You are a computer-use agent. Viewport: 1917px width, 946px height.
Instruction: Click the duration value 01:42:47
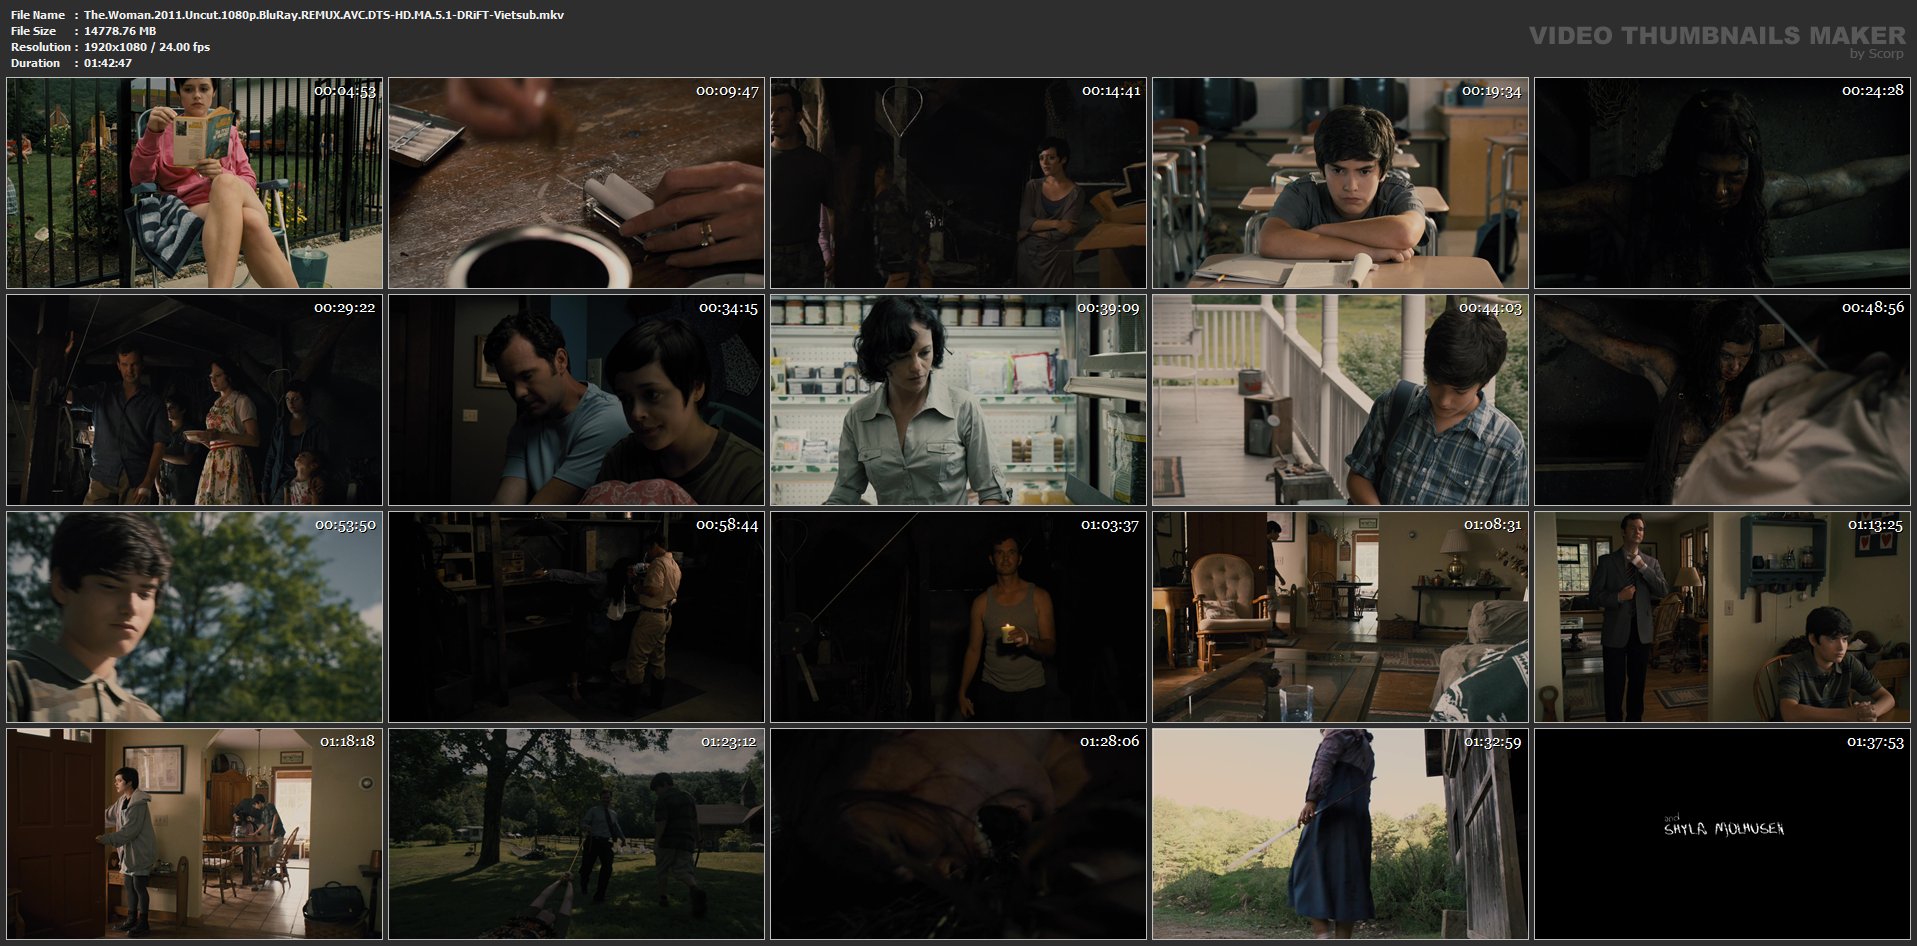click(108, 63)
